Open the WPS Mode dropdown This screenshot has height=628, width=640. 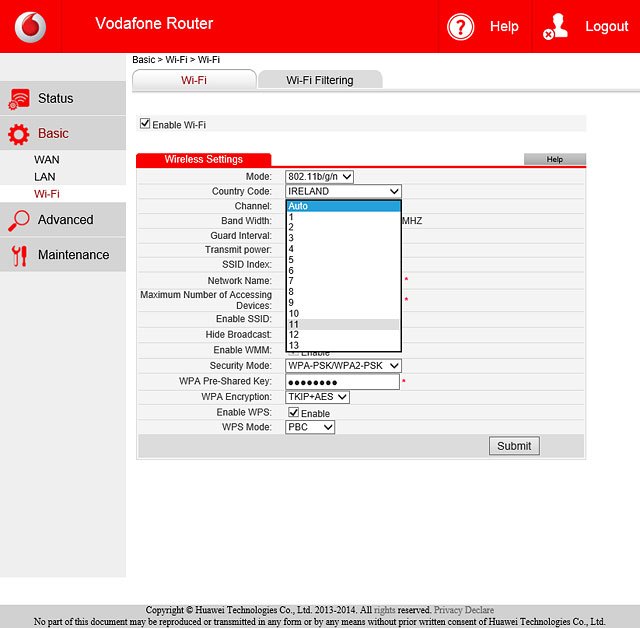point(310,427)
